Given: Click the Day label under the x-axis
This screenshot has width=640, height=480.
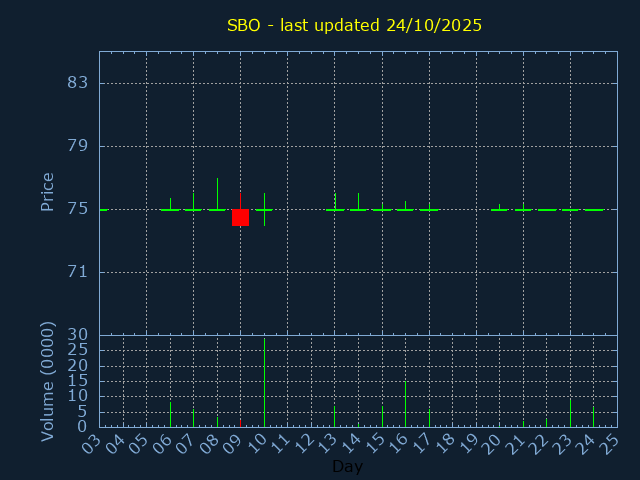Looking at the screenshot, I should (347, 467).
